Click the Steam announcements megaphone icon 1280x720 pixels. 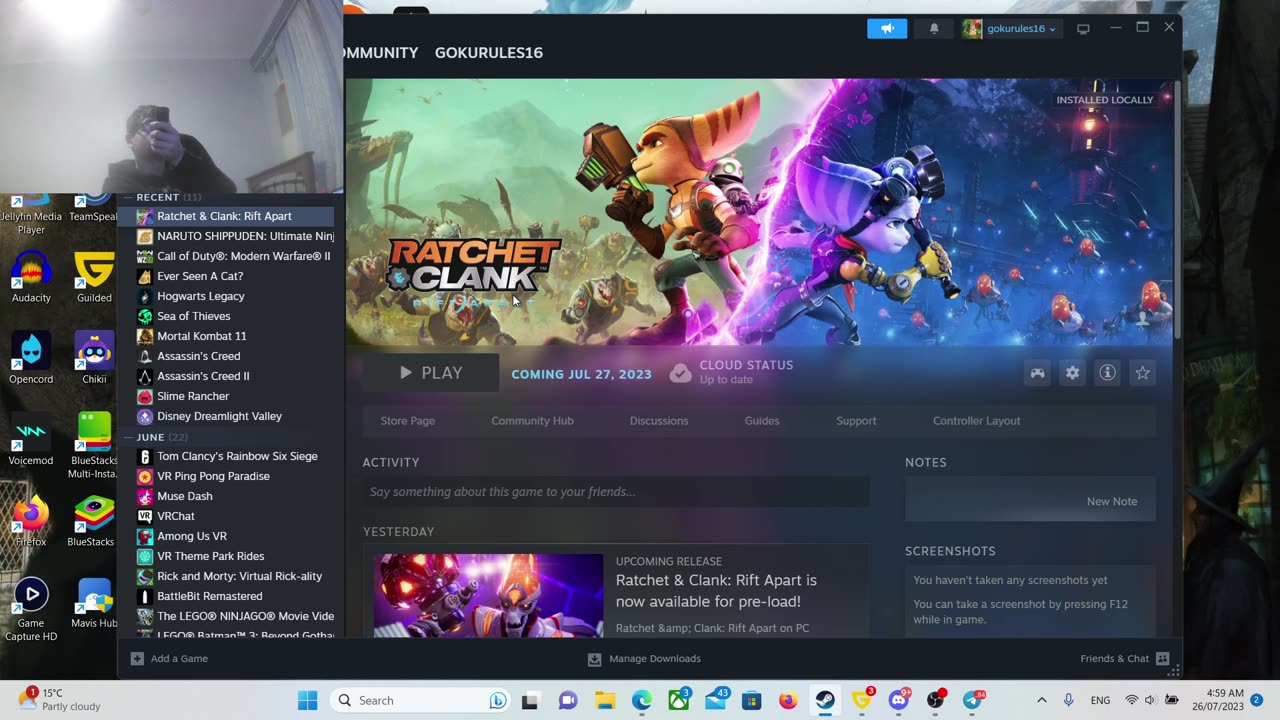pyautogui.click(x=887, y=28)
